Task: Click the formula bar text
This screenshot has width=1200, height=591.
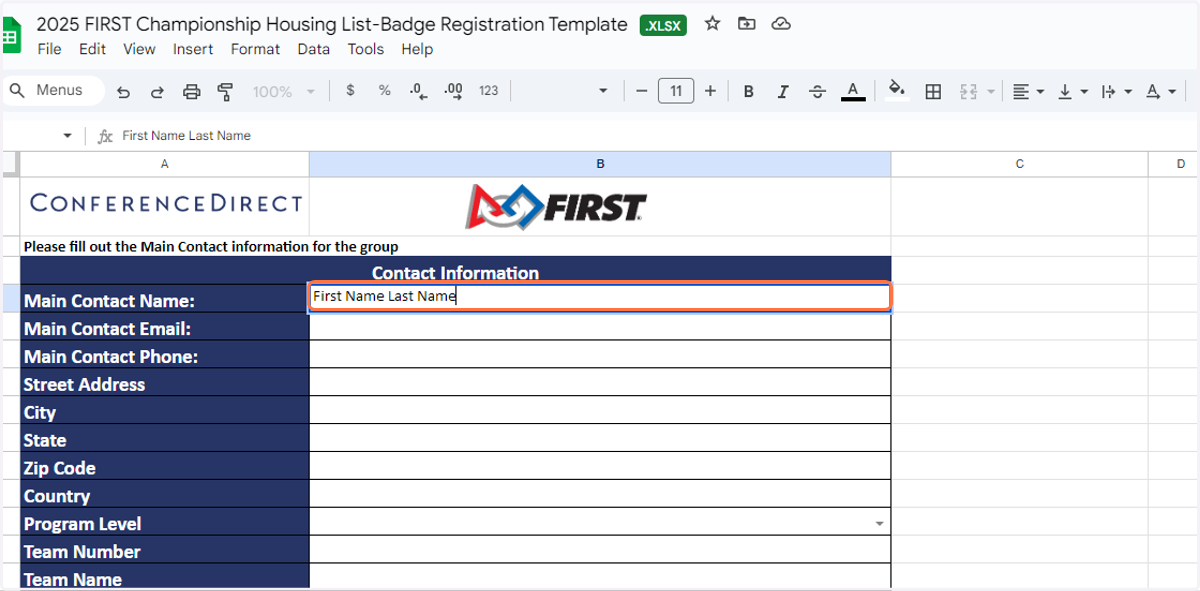Action: click(x=186, y=136)
